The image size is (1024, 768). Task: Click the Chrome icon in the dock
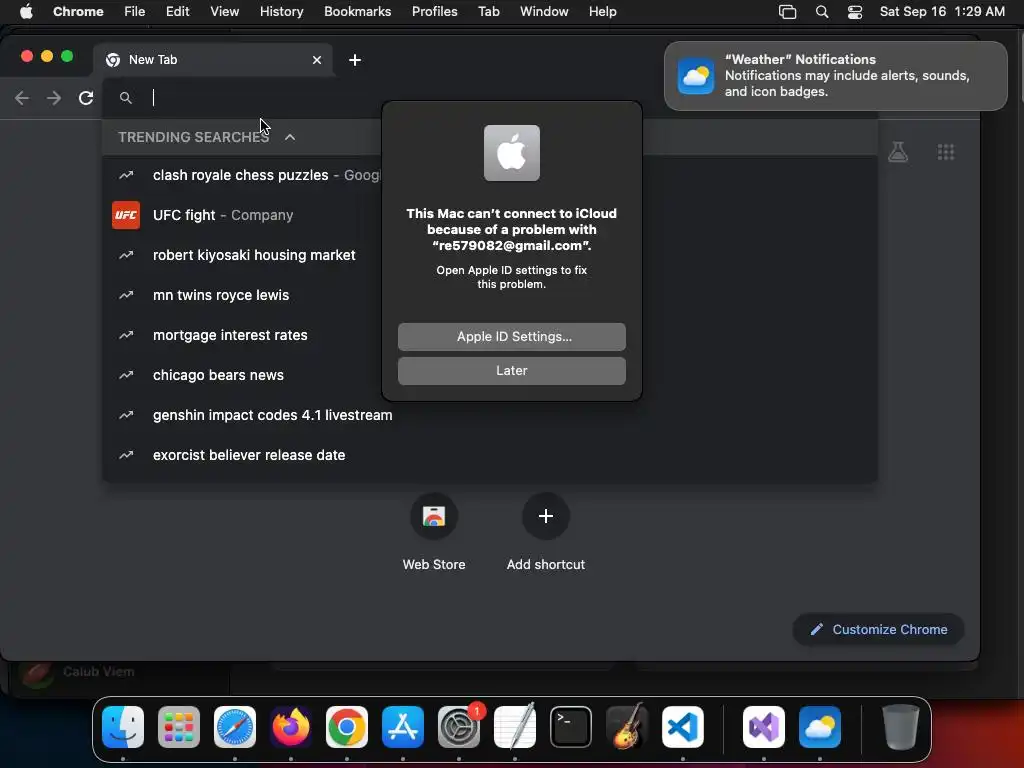tap(347, 727)
